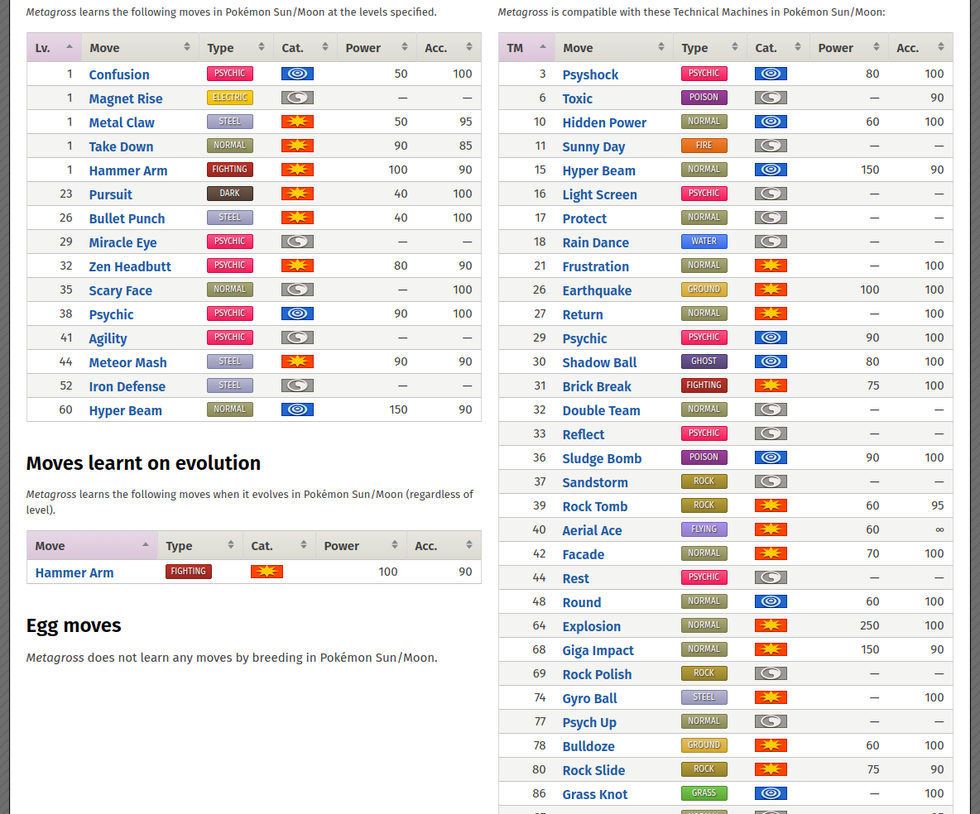Viewport: 980px width, 814px height.
Task: Click the status category icon for Magnet Rise
Action: 297,98
